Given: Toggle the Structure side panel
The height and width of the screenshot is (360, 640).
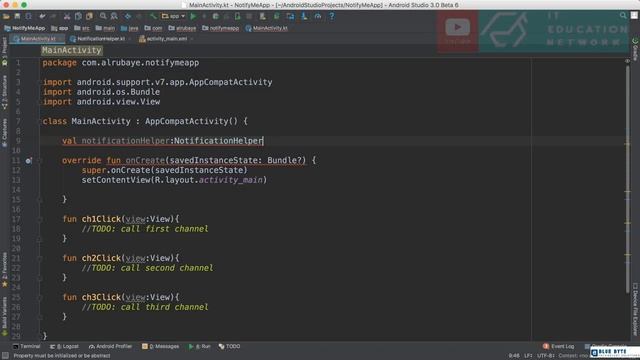Looking at the screenshot, I should point(4,92).
